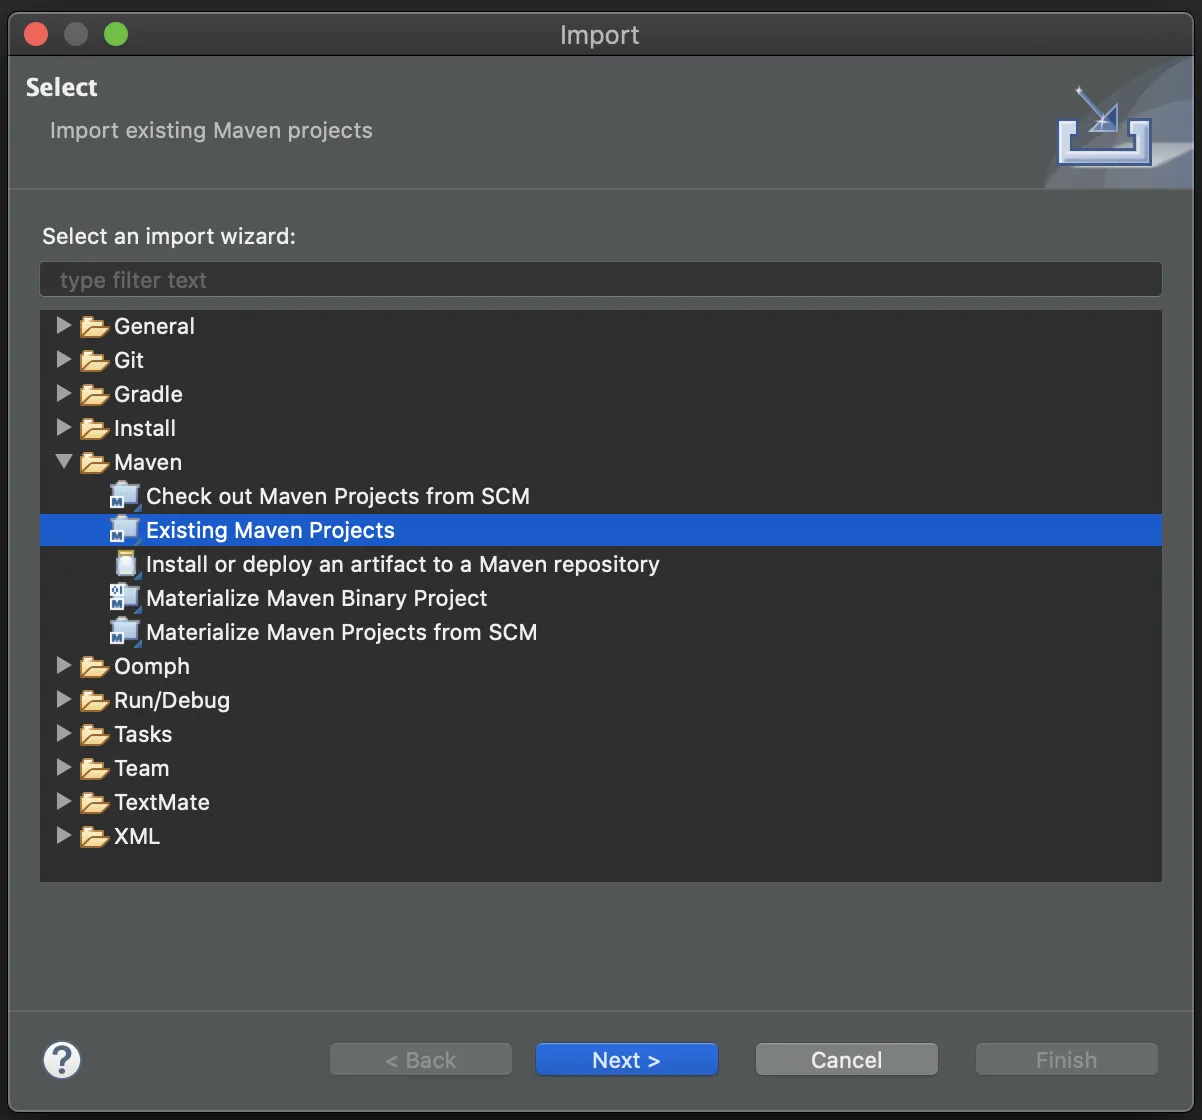This screenshot has width=1202, height=1120.
Task: Click the Materialize Maven Projects from SCM icon
Action: coord(123,632)
